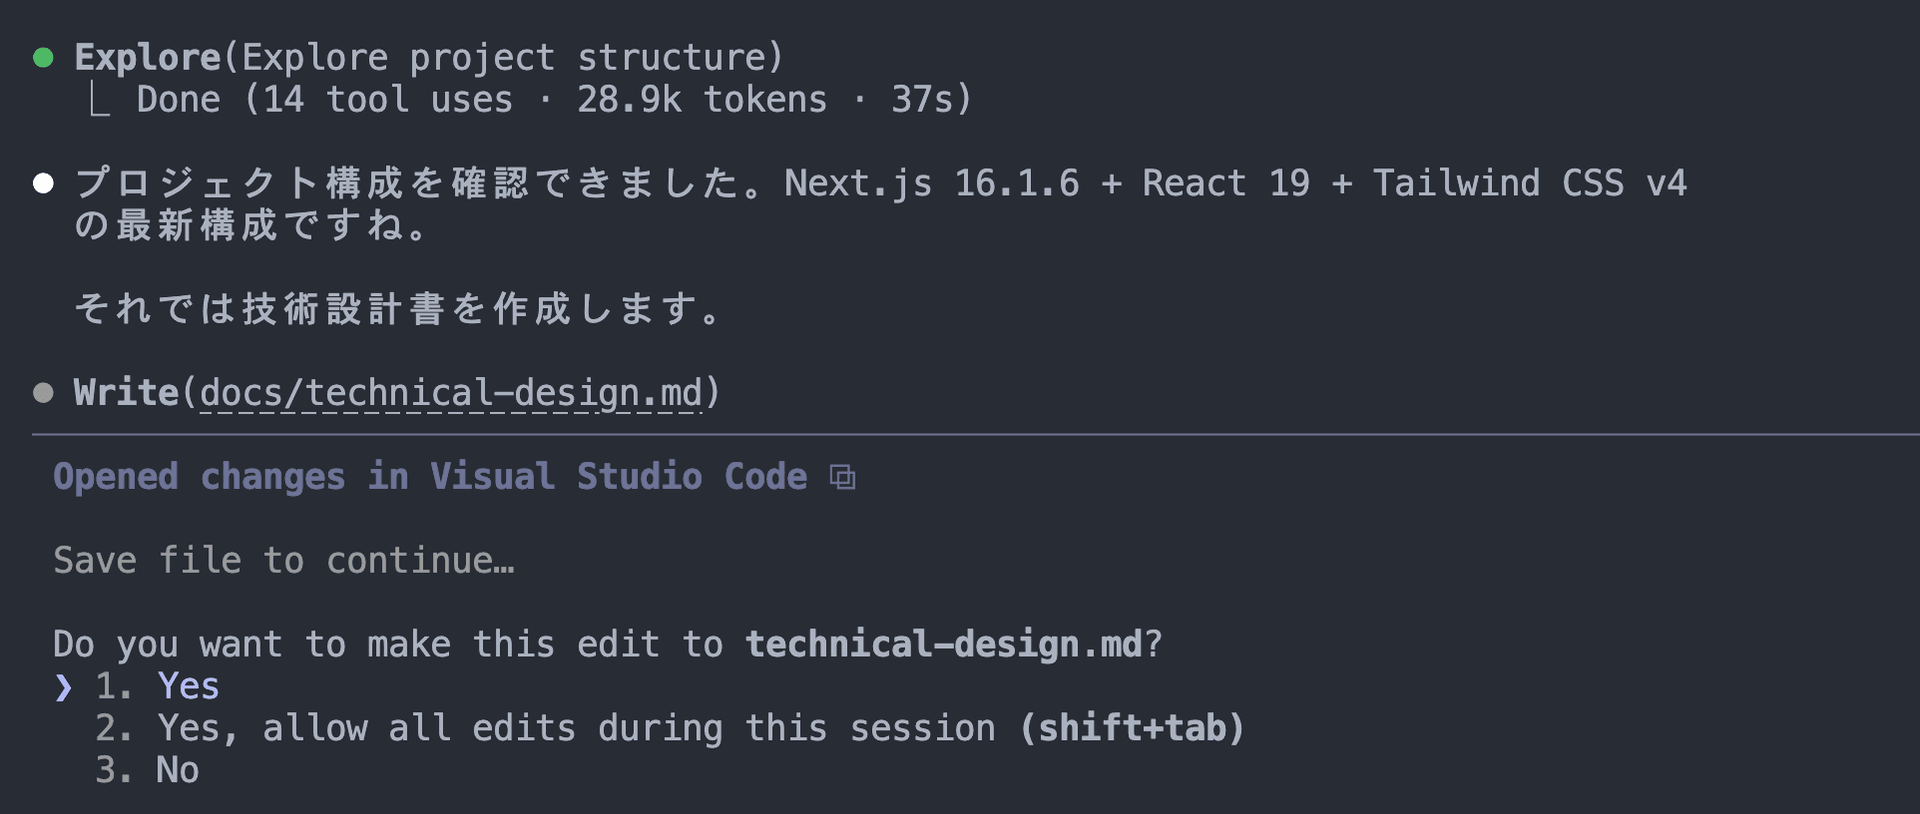Click the green status dot beside Explore
Image resolution: width=1920 pixels, height=814 pixels.
(43, 58)
